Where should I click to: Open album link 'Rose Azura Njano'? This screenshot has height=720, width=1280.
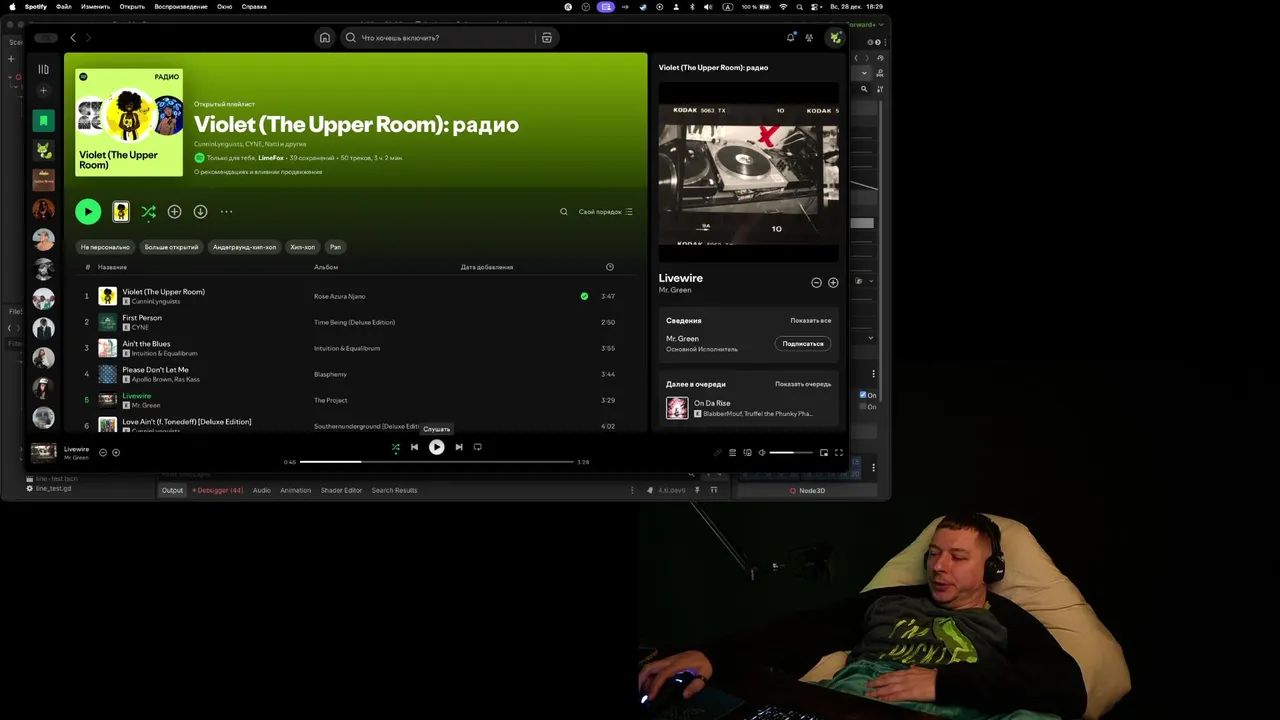click(340, 296)
